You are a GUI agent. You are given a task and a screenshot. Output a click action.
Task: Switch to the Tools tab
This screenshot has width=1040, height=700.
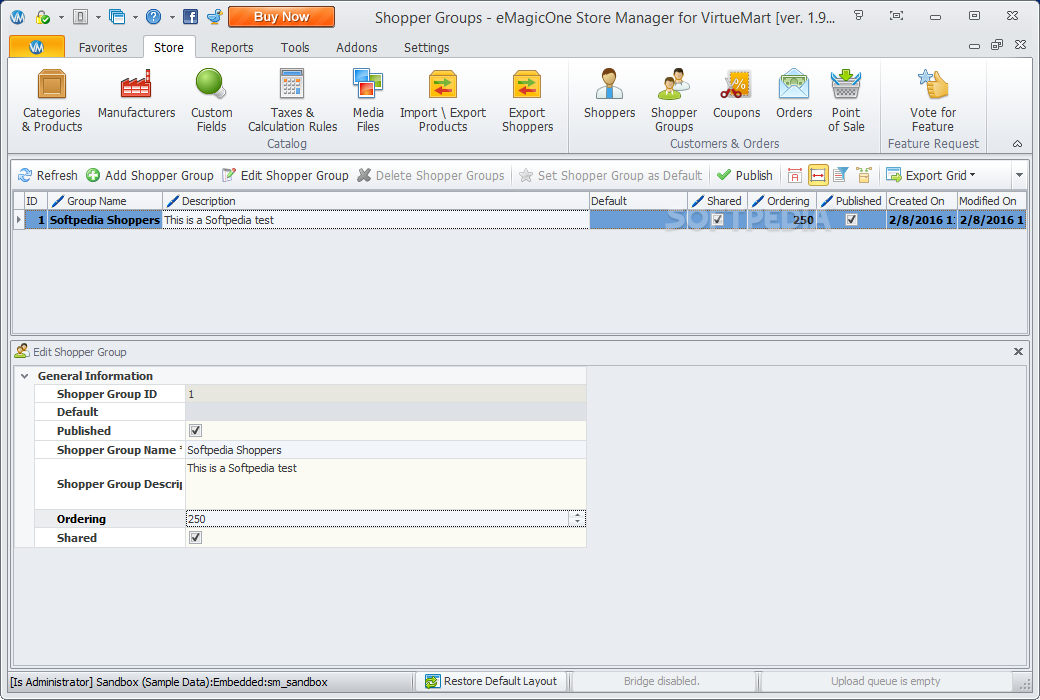pos(294,48)
